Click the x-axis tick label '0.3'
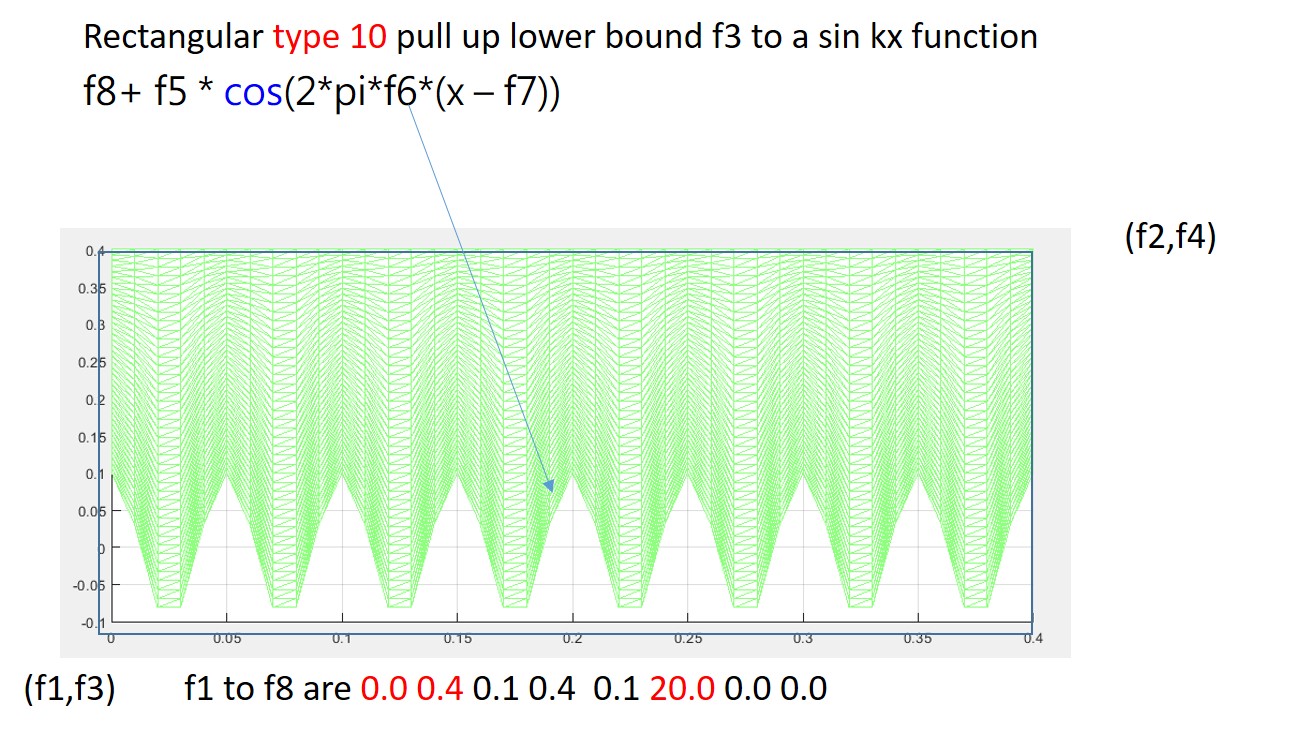This screenshot has width=1292, height=733. [x=802, y=638]
